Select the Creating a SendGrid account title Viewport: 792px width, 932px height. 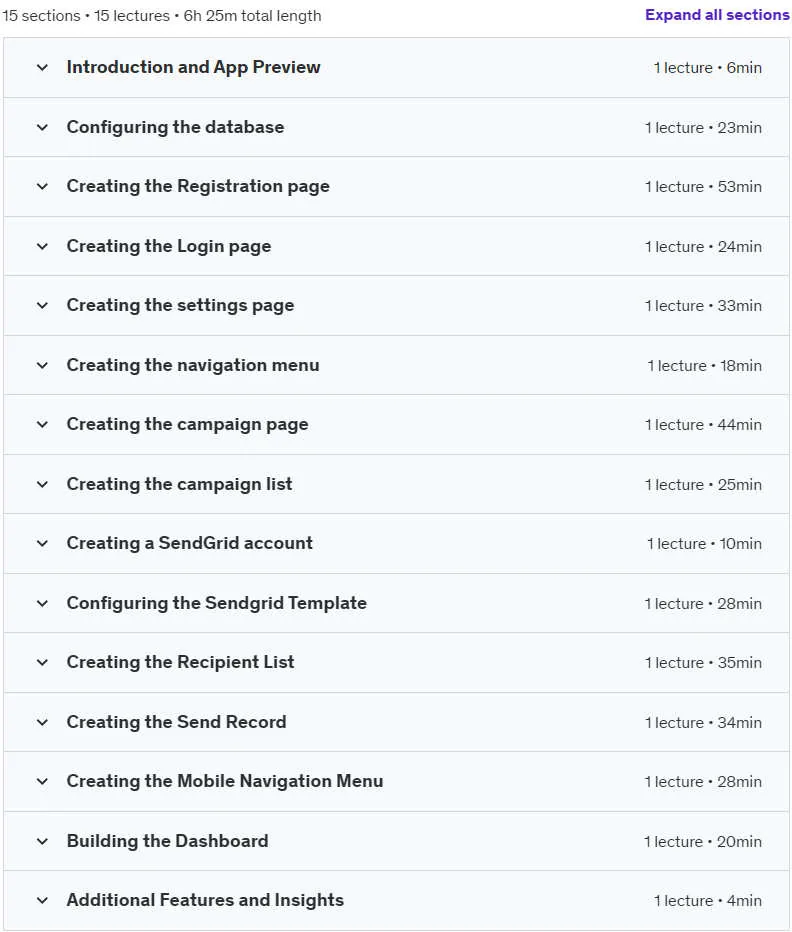[x=190, y=543]
